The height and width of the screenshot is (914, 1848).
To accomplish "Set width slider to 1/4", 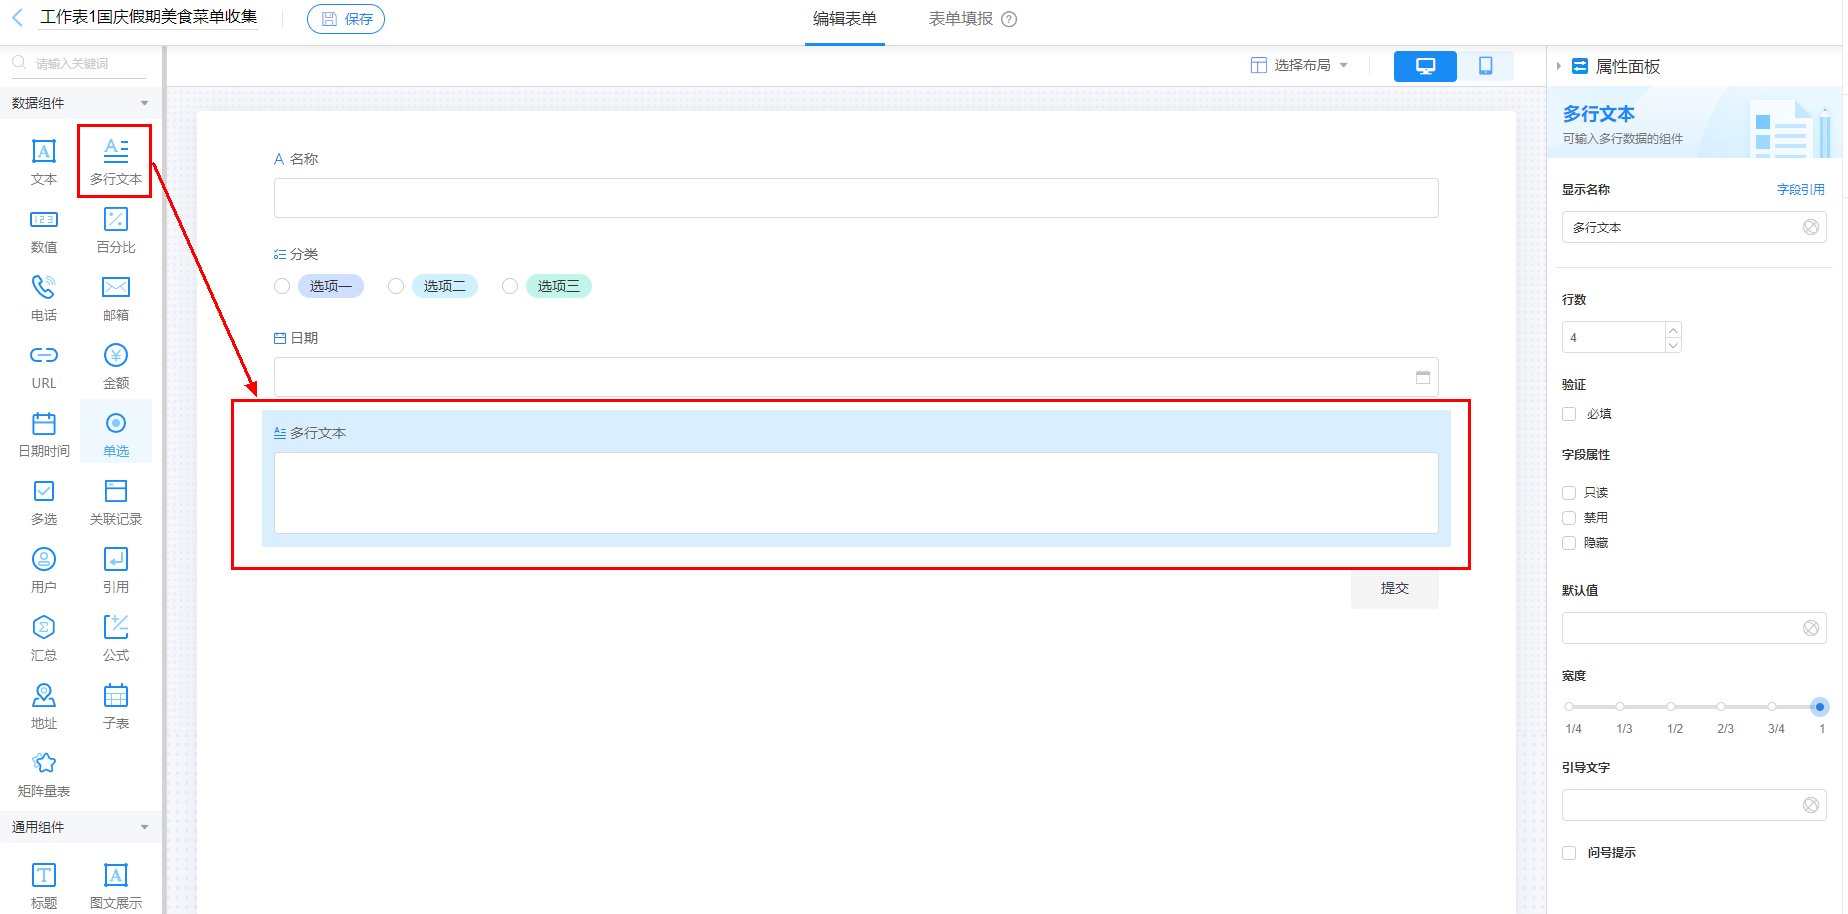I will pyautogui.click(x=1569, y=707).
